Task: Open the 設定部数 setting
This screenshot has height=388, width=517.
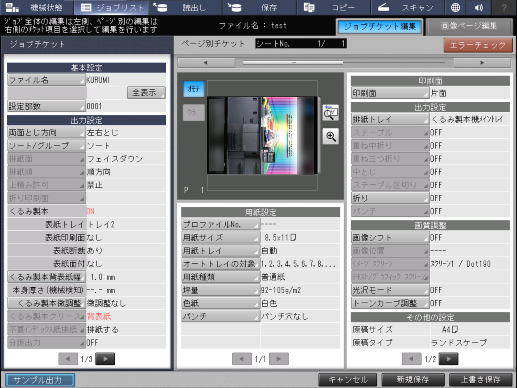Action: pos(46,106)
